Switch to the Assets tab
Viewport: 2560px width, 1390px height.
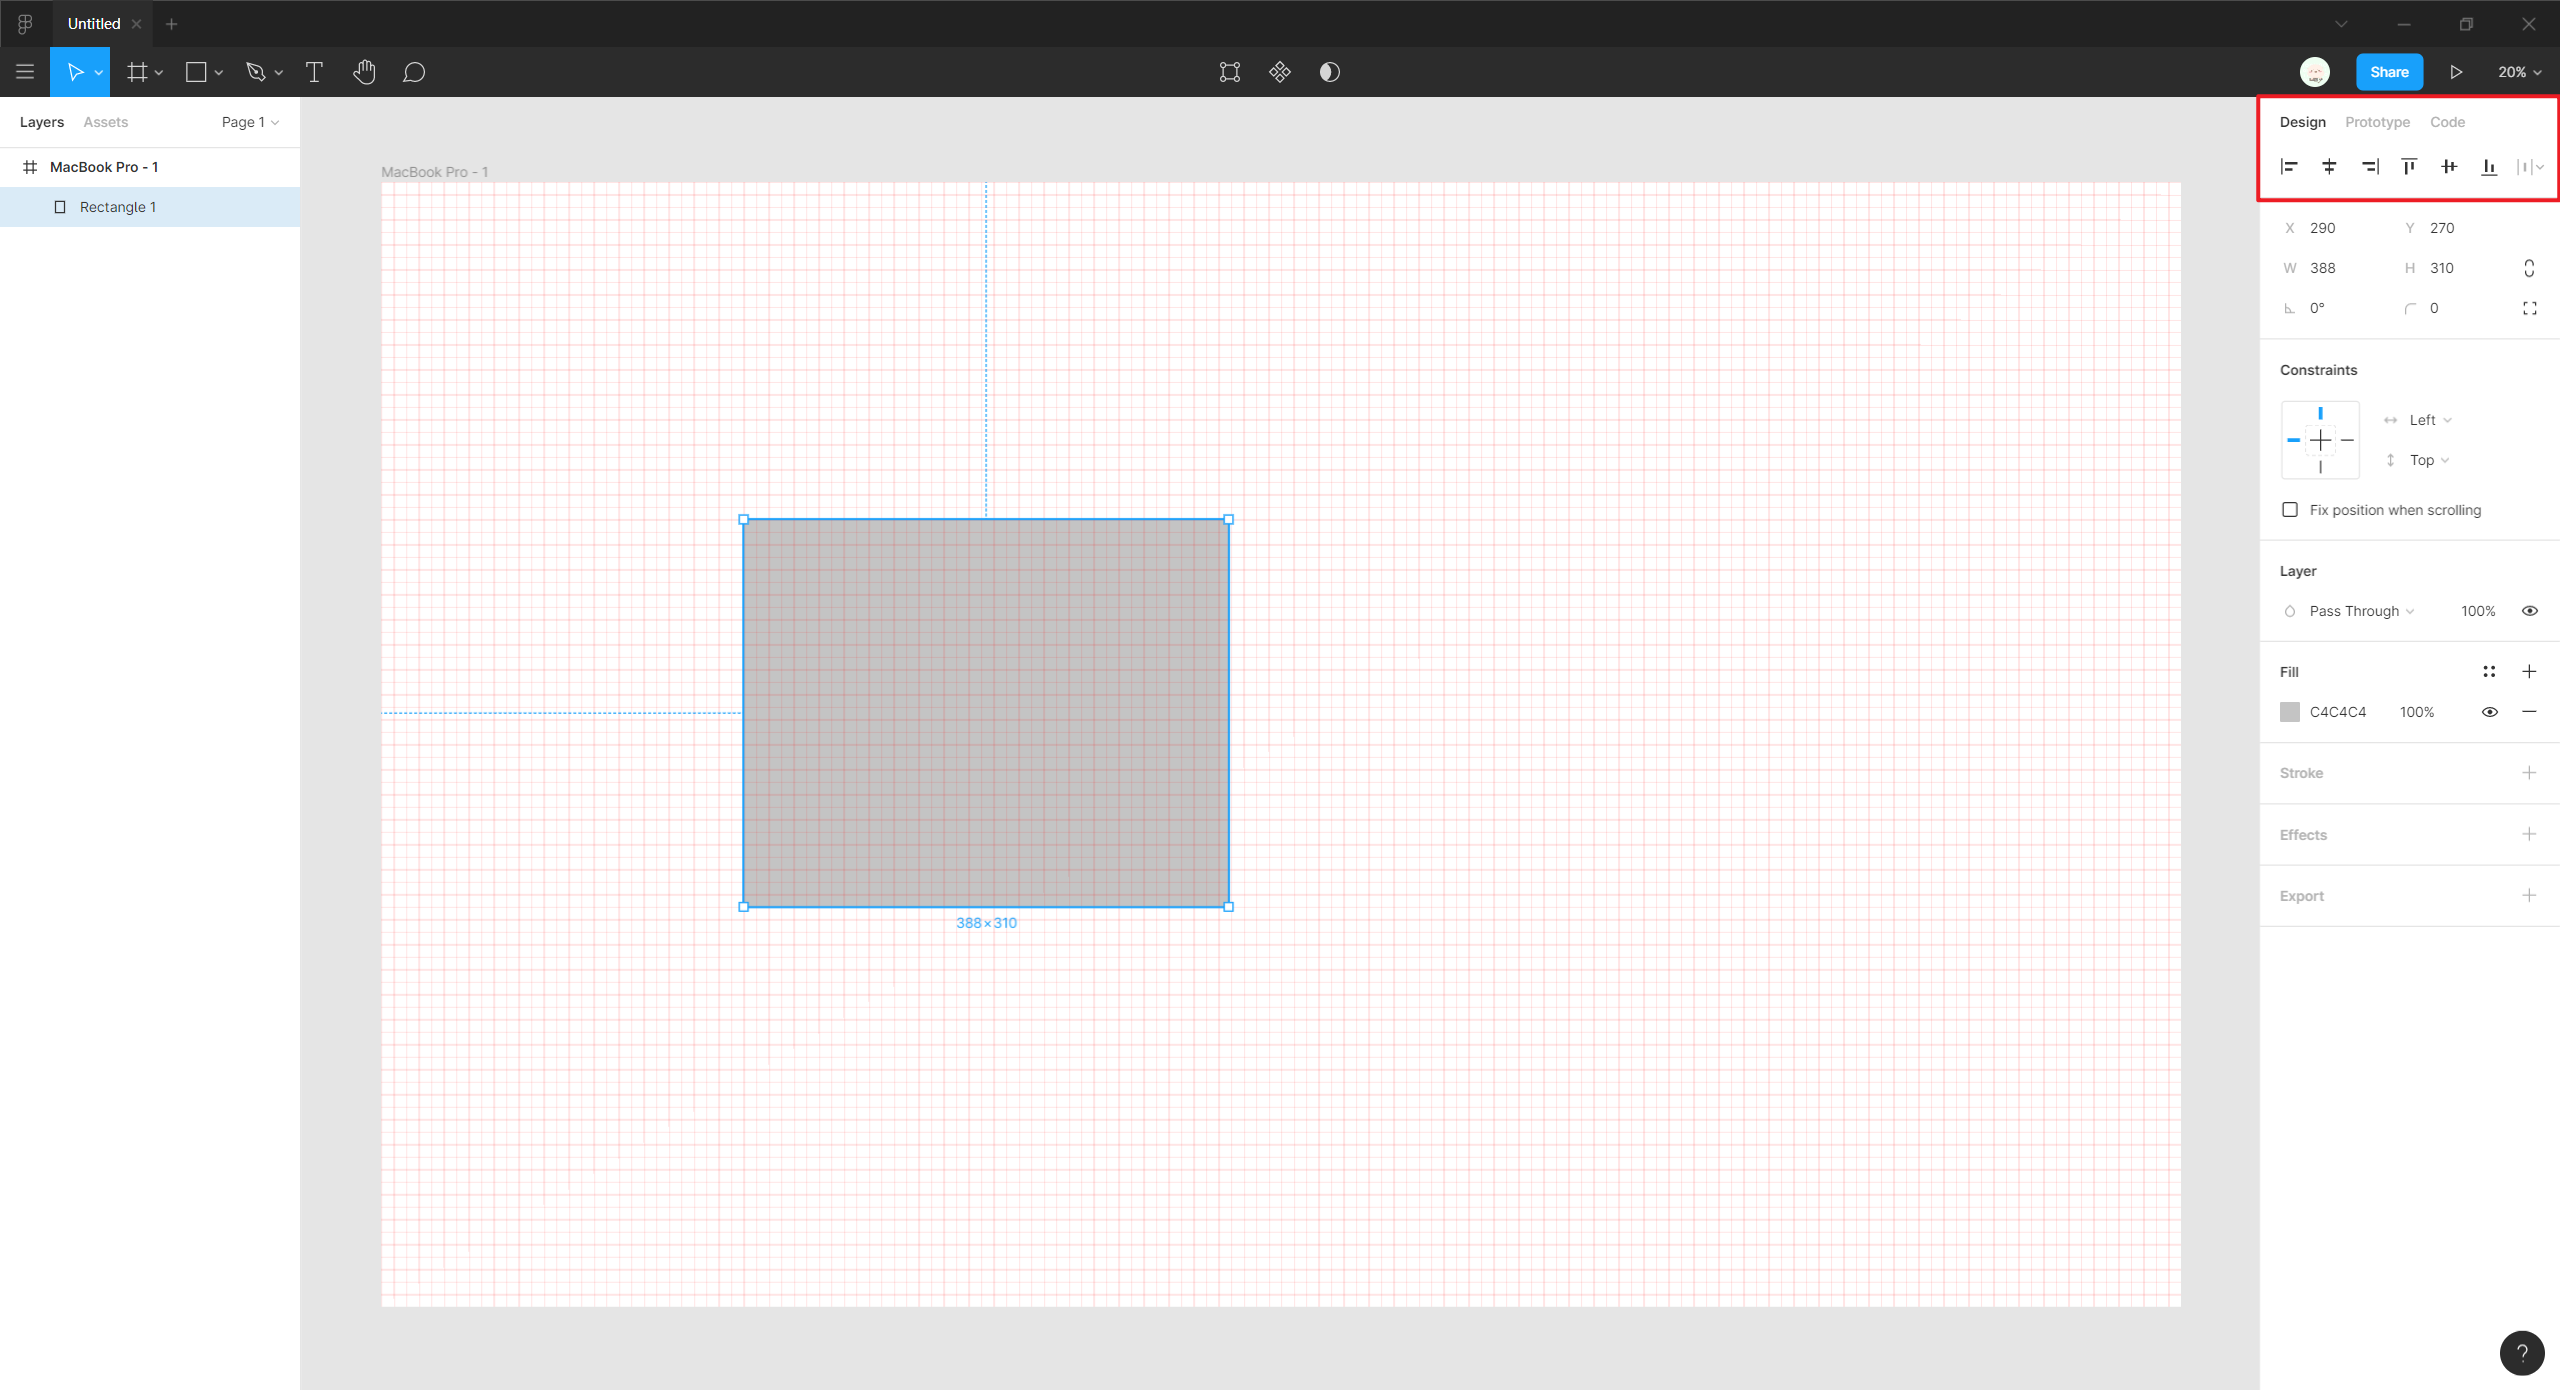pyautogui.click(x=105, y=122)
